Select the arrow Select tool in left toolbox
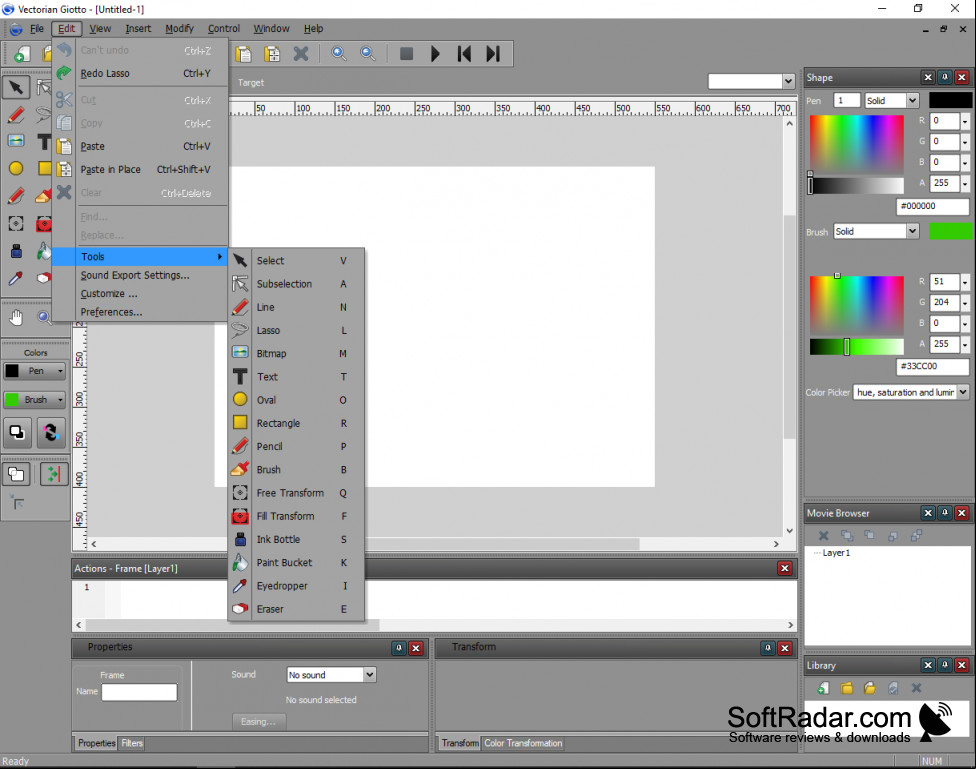976x769 pixels. click(16, 87)
